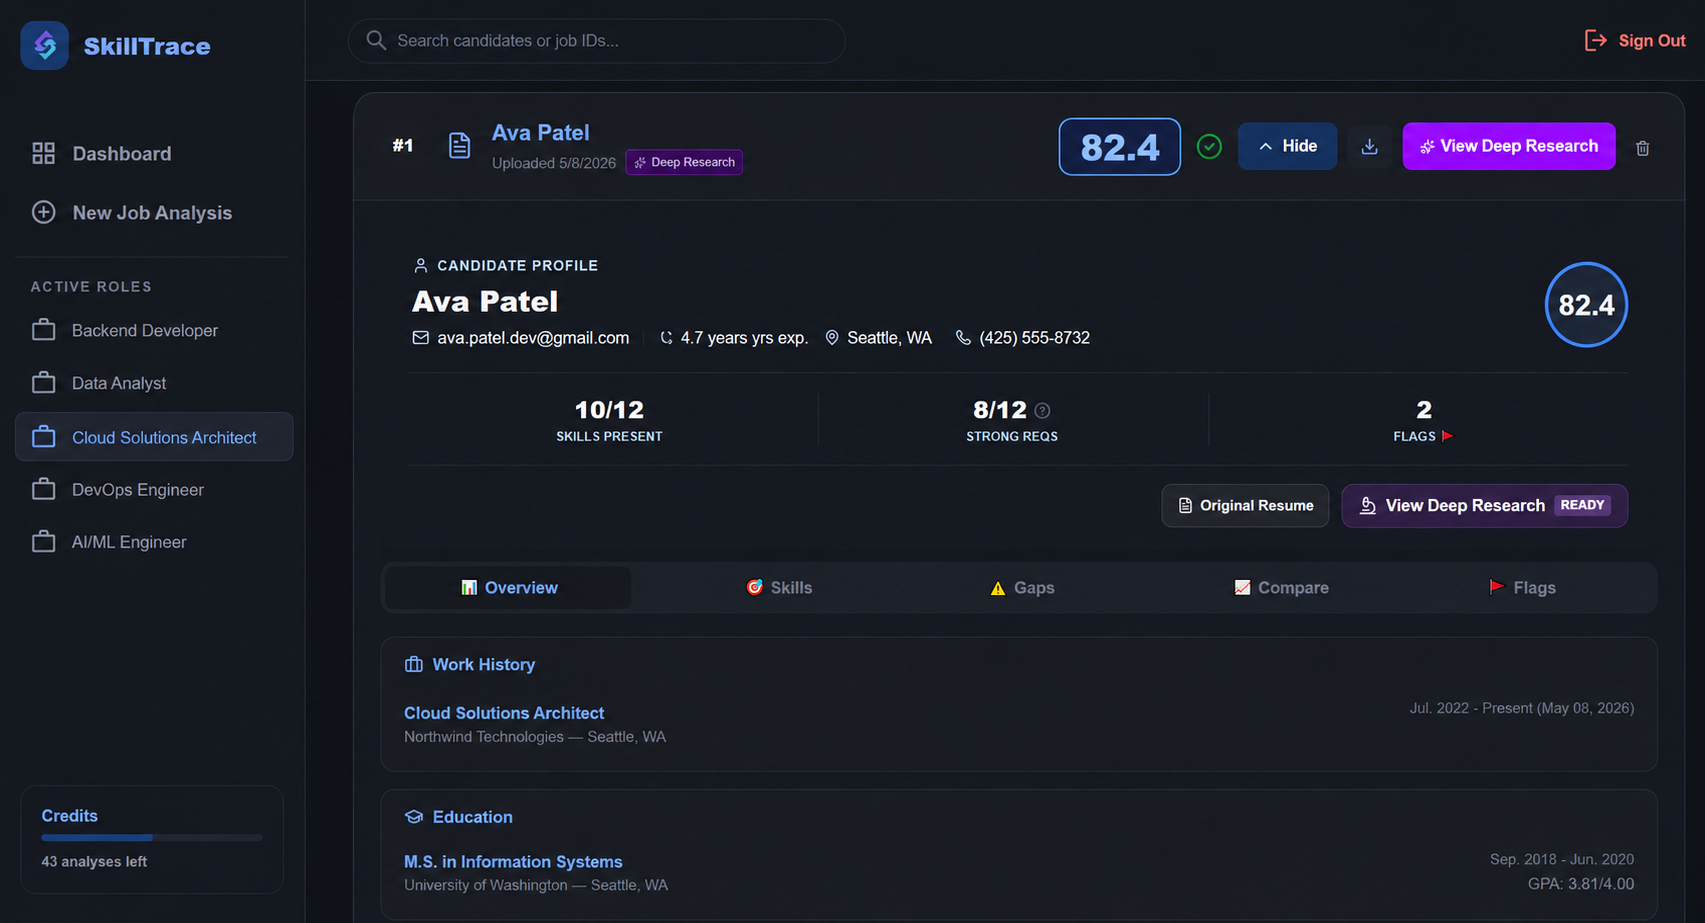Click the Education graduation cap icon
The image size is (1705, 923).
coord(413,817)
